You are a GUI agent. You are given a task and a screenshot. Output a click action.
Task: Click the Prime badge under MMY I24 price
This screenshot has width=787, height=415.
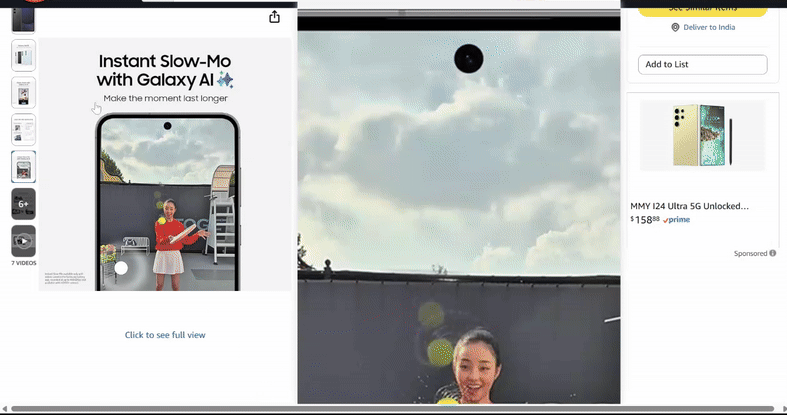677,220
